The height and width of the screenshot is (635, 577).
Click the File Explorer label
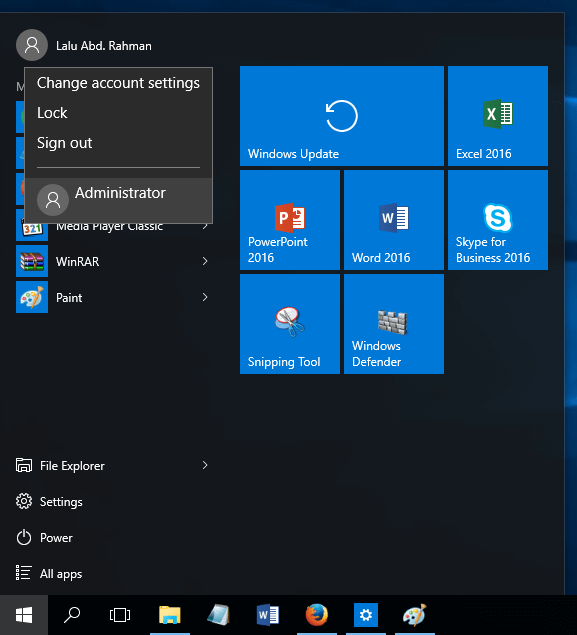pos(72,466)
